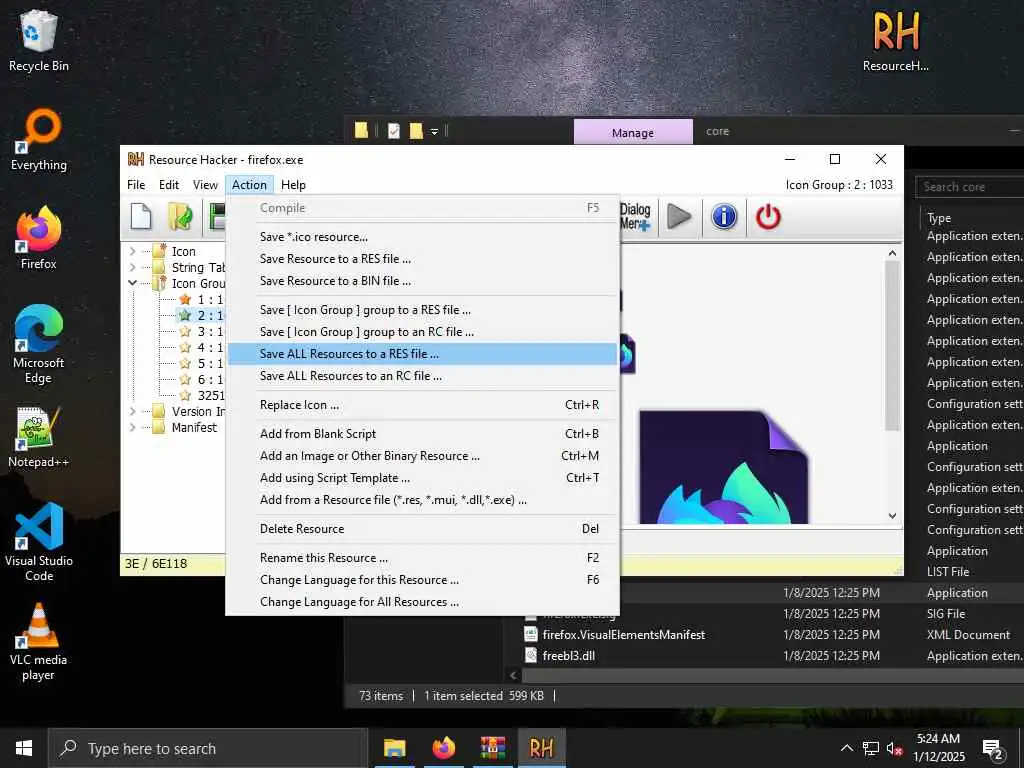Select the Manage tab in Explorer
The height and width of the screenshot is (768, 1024).
tap(633, 133)
